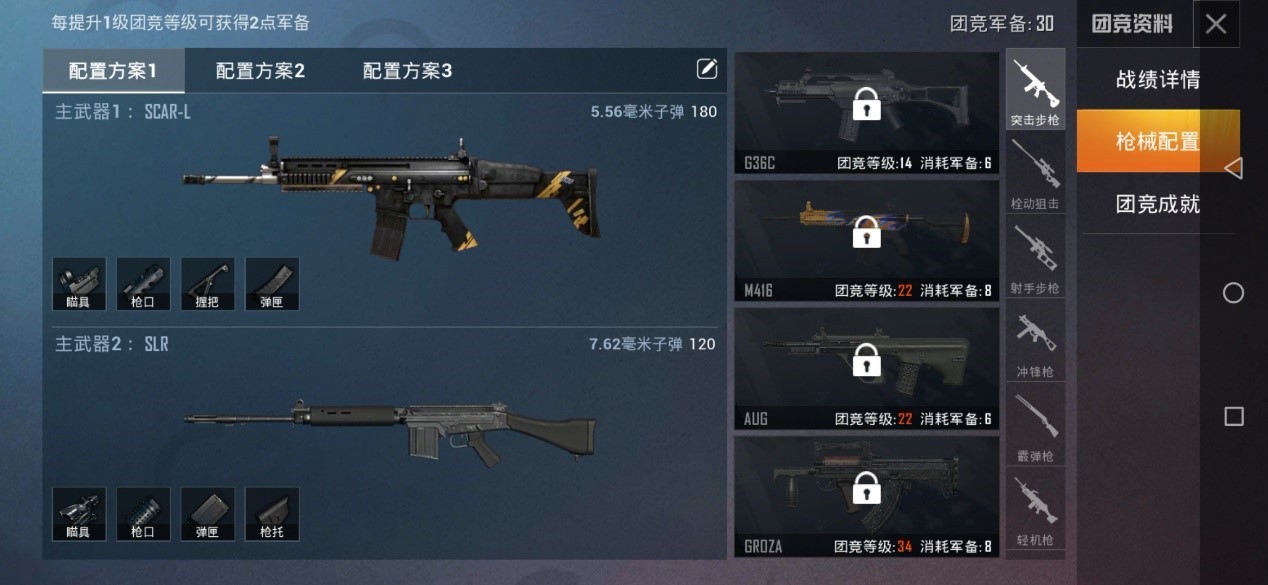Switch to 配置方案2 tab
Image resolution: width=1268 pixels, height=585 pixels.
click(x=260, y=71)
